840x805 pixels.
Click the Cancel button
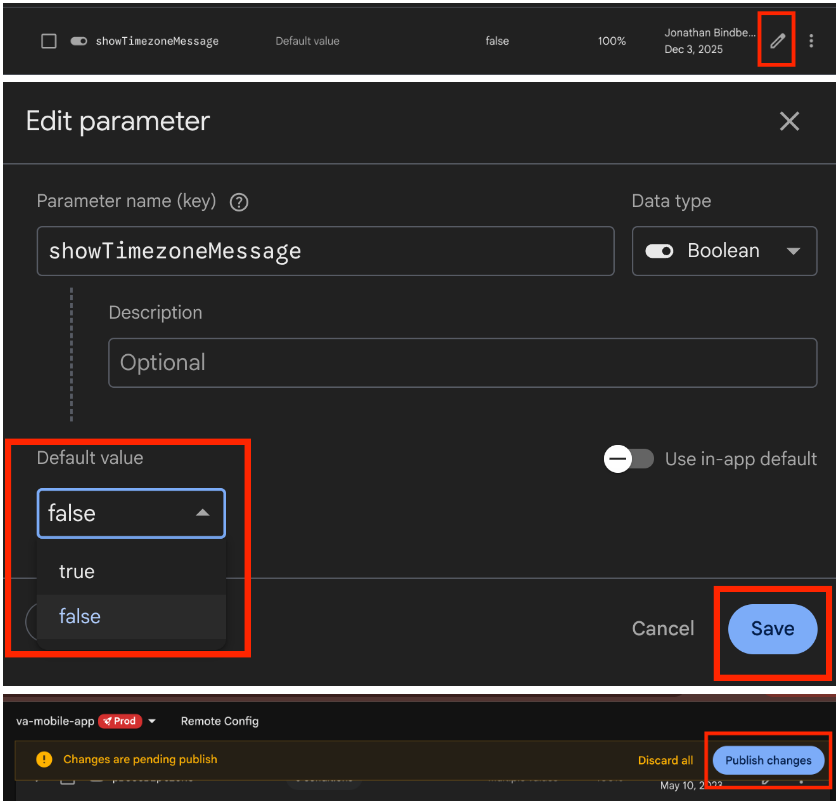[x=663, y=628]
